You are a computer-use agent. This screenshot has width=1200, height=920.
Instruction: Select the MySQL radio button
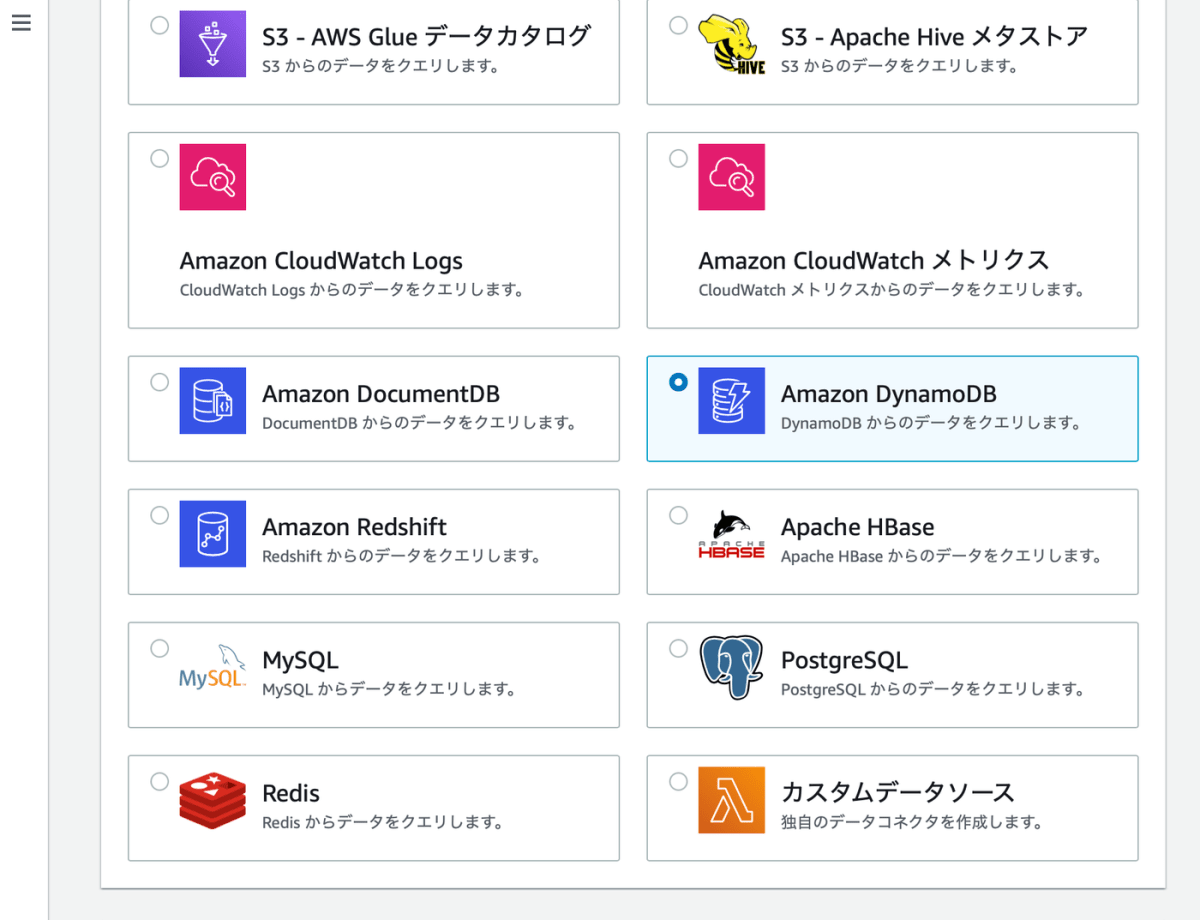(160, 648)
